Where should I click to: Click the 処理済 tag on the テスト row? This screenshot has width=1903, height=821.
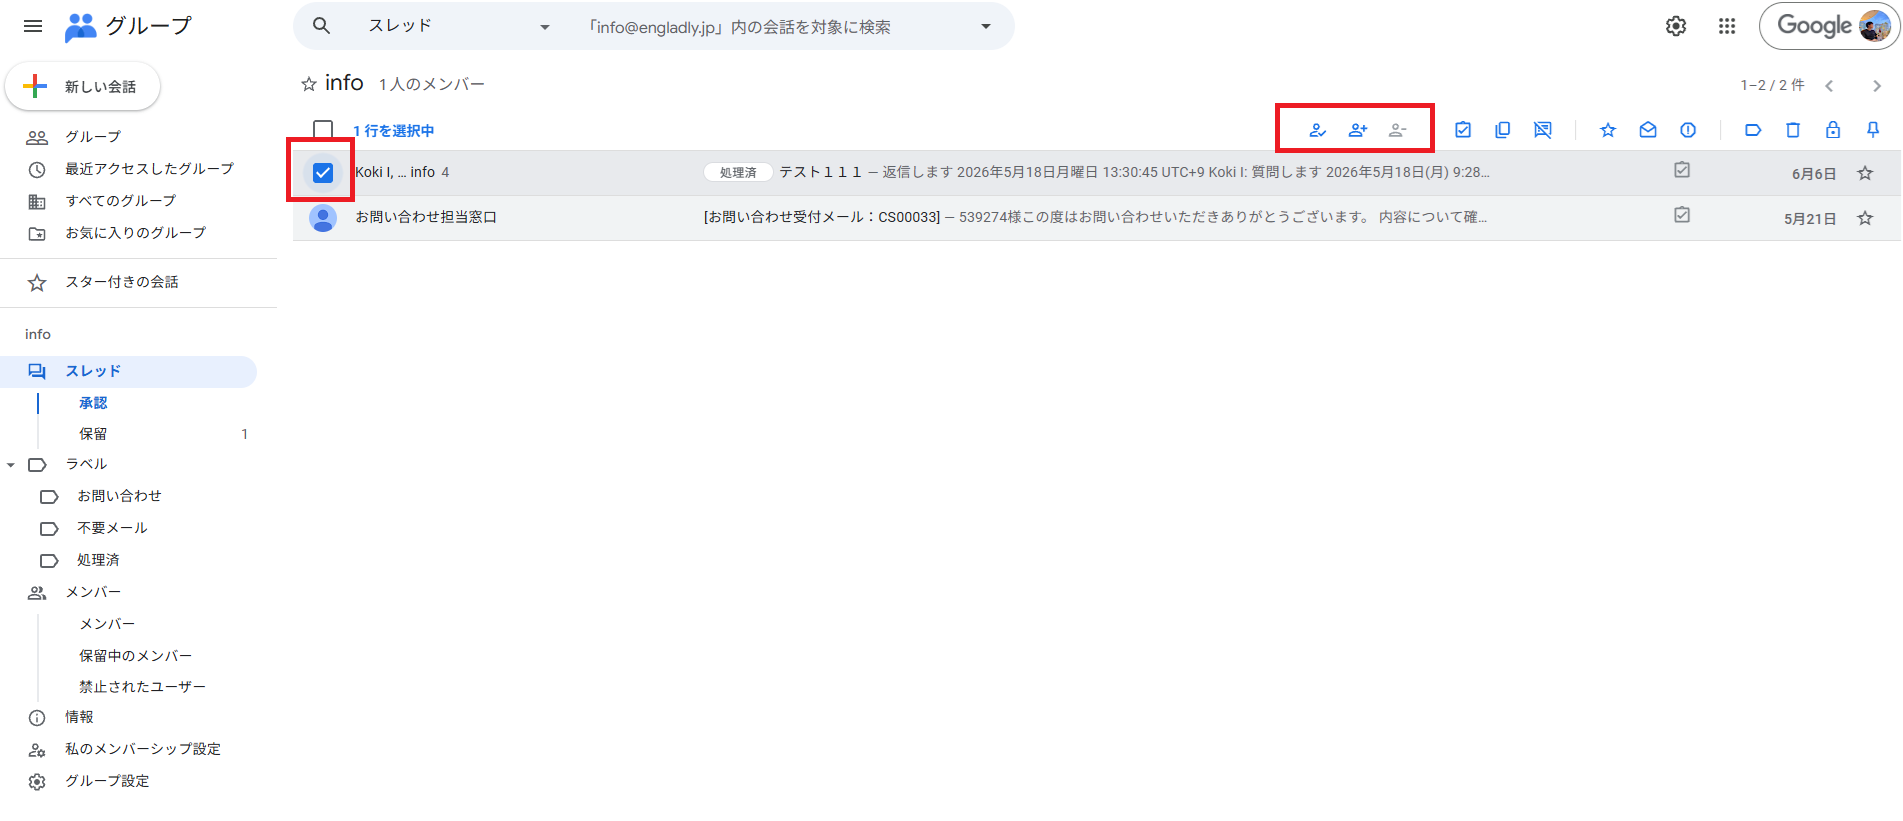click(x=738, y=172)
